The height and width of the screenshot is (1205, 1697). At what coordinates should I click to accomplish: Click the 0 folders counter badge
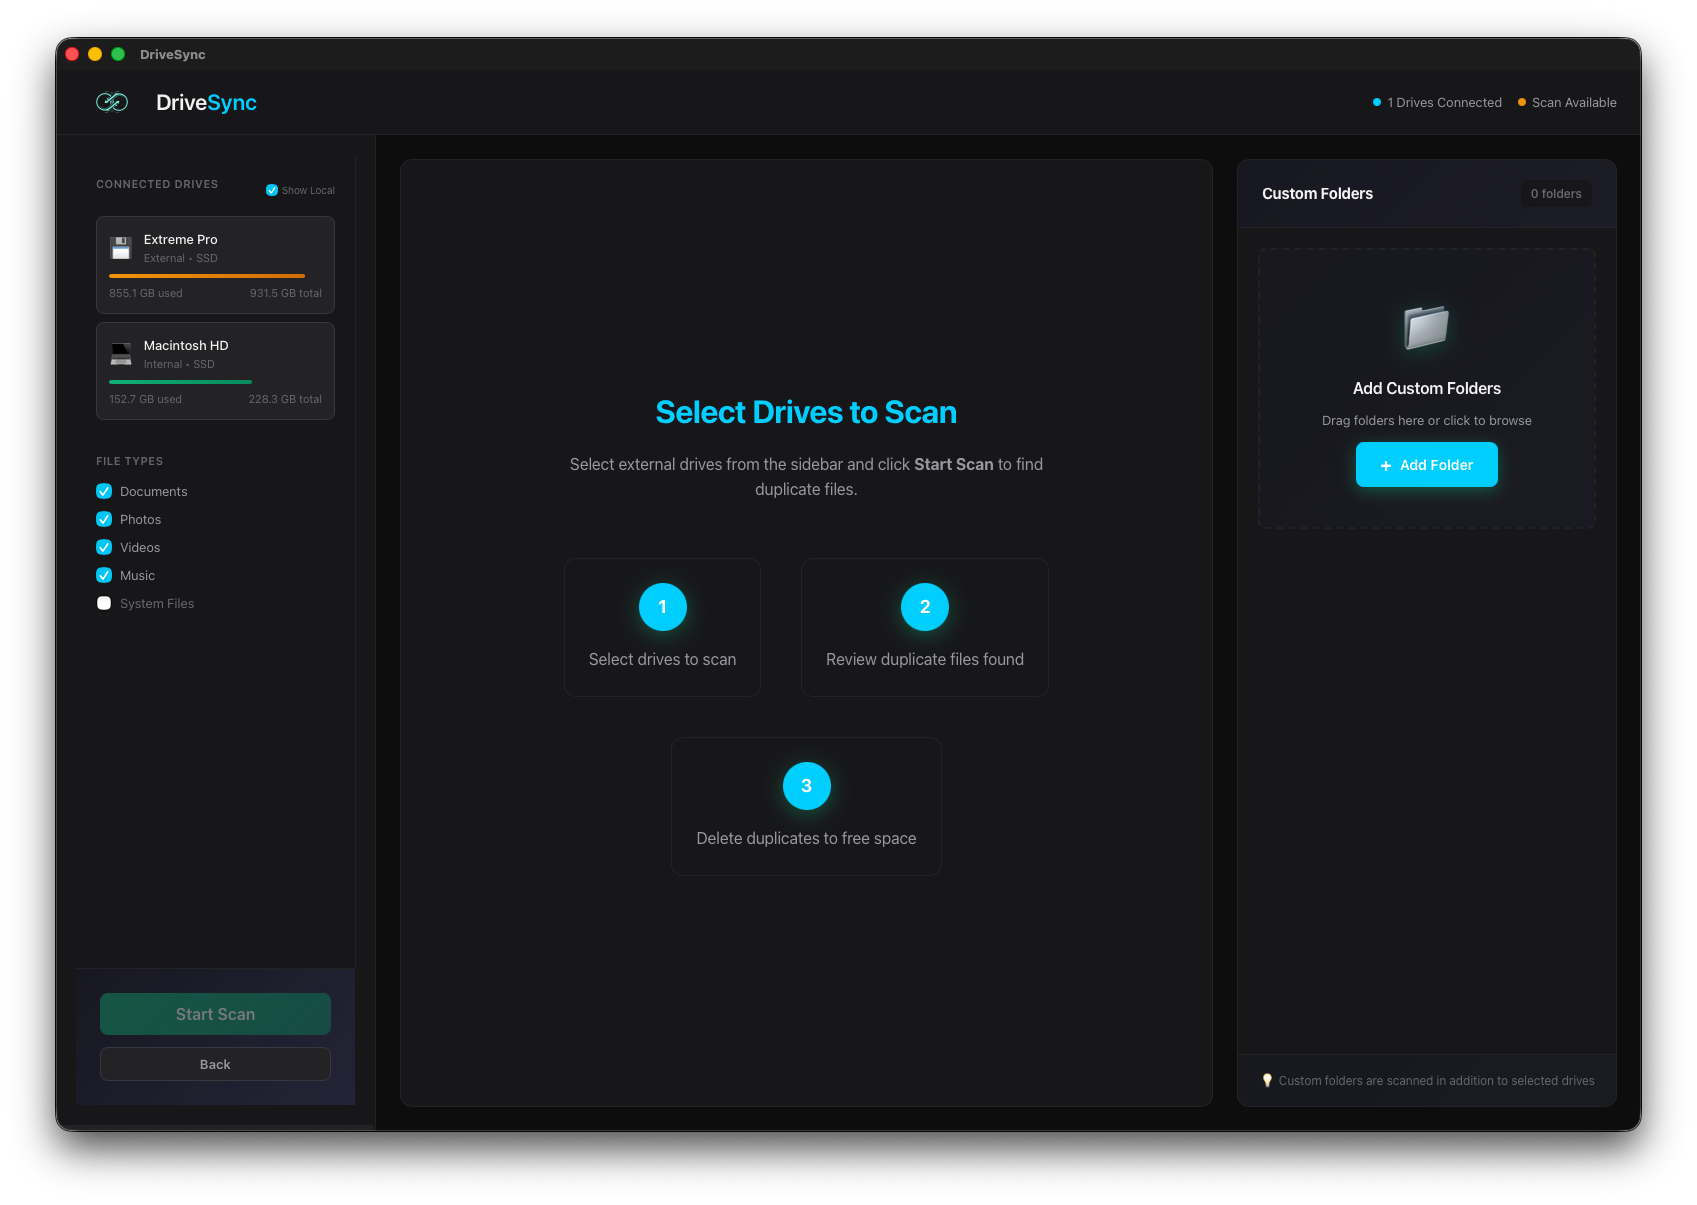[x=1556, y=193]
